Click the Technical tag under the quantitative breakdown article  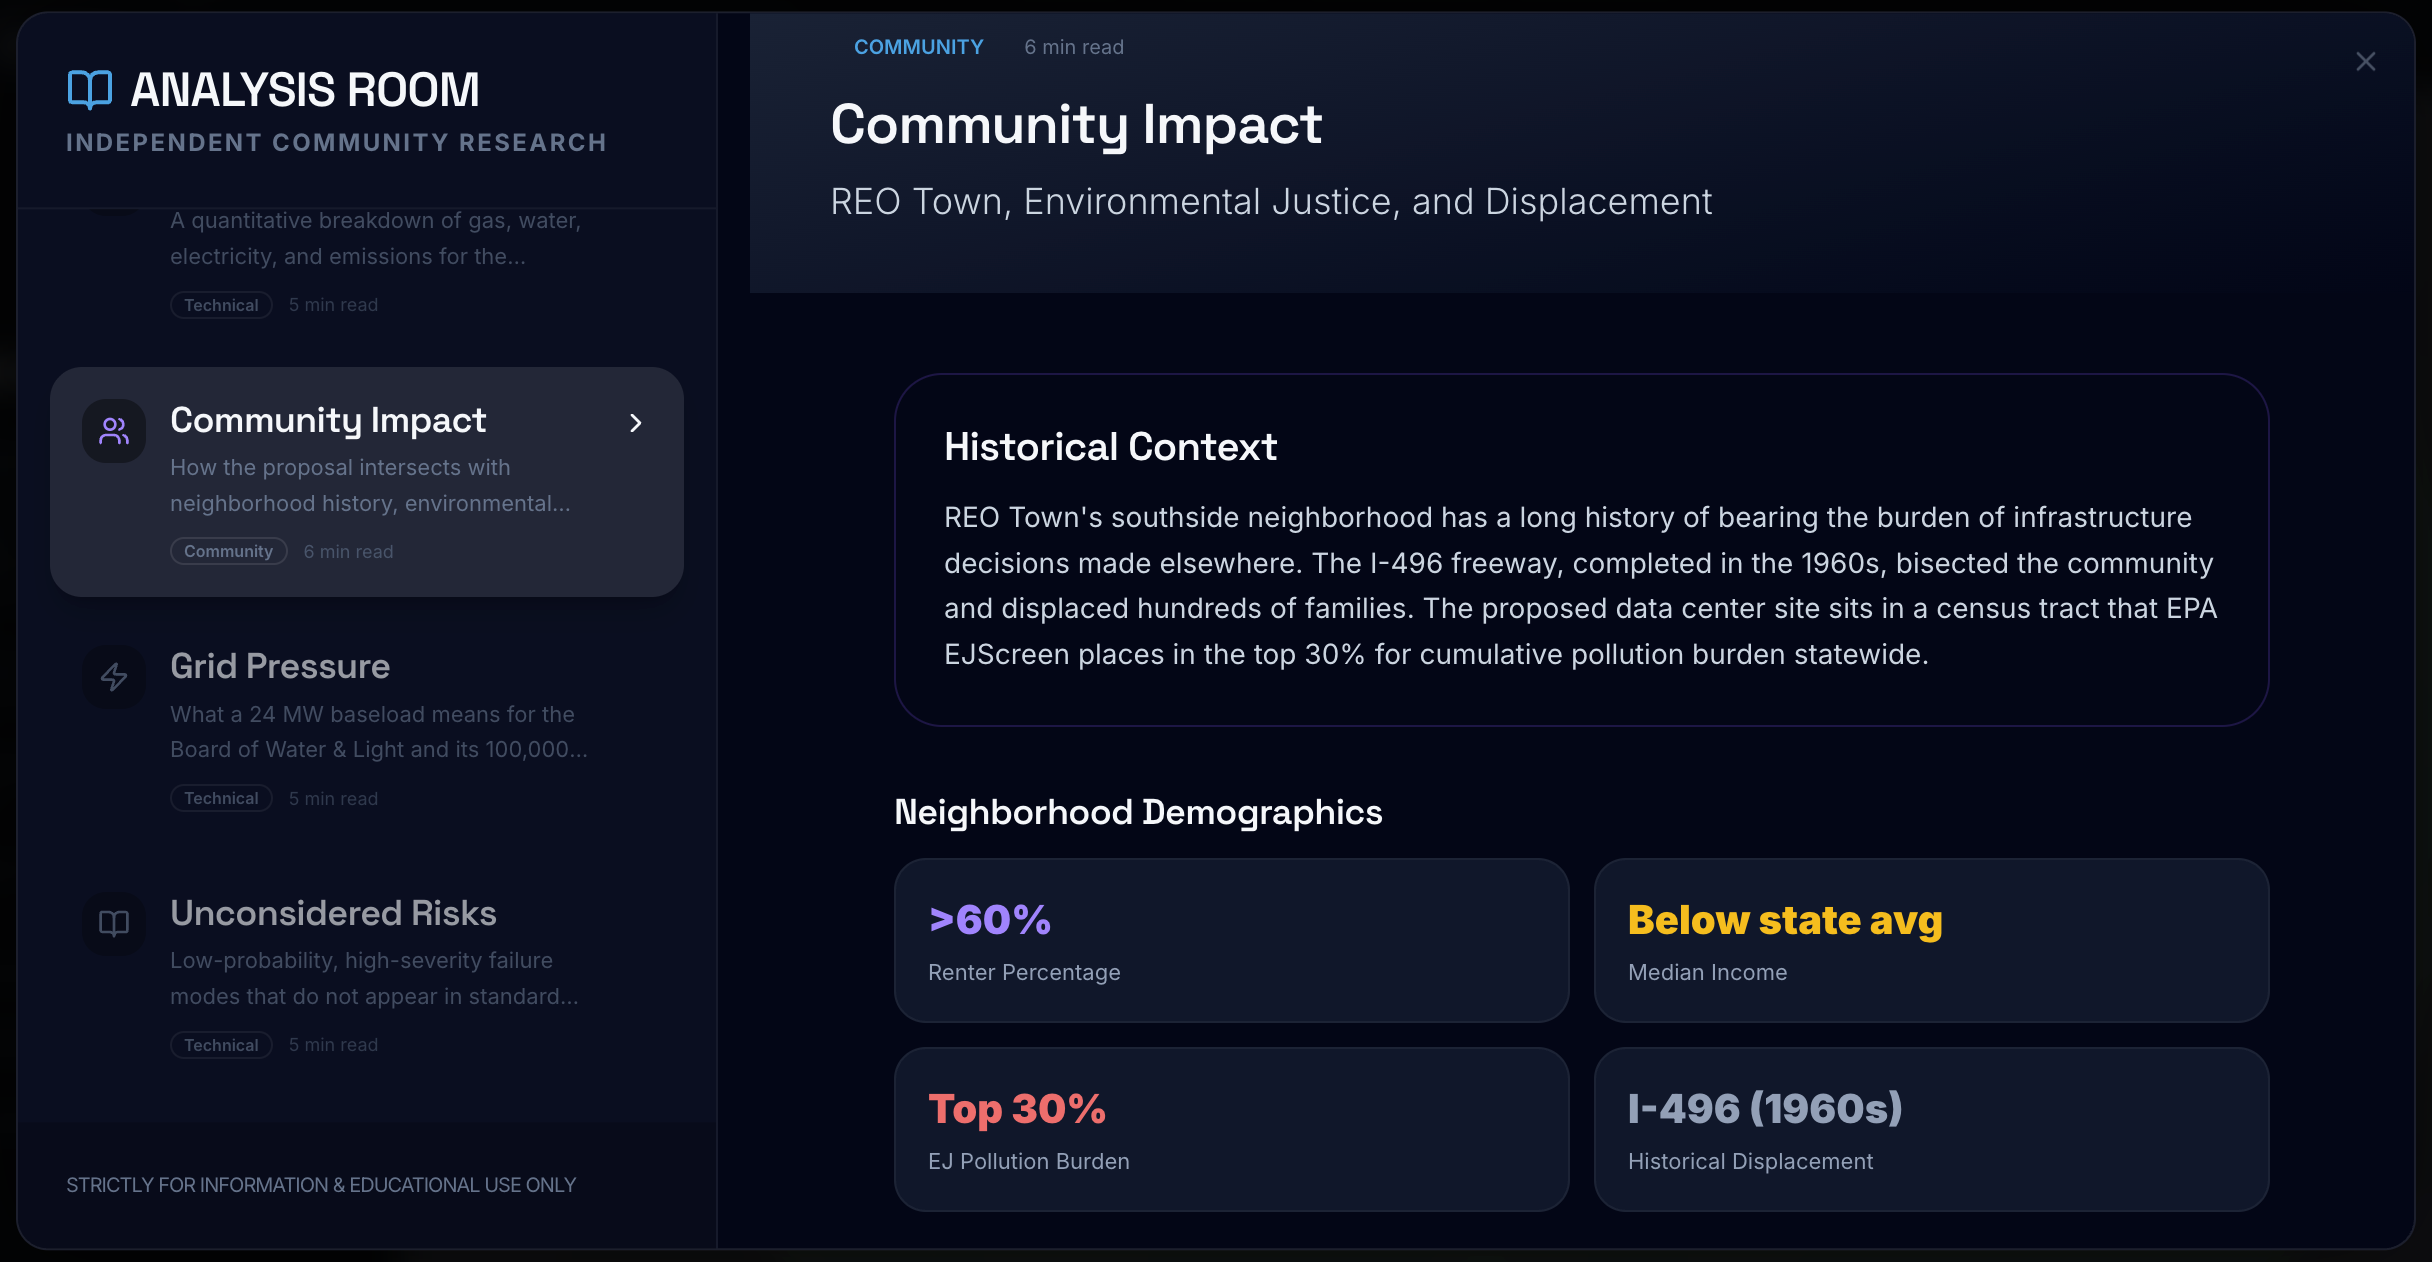(x=221, y=305)
